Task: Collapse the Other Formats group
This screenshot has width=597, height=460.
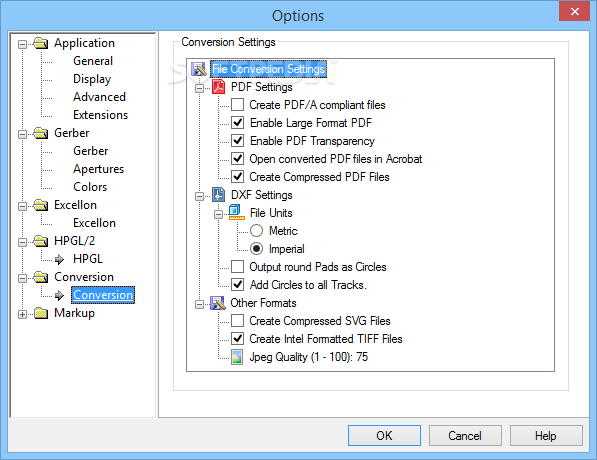Action: [x=199, y=305]
